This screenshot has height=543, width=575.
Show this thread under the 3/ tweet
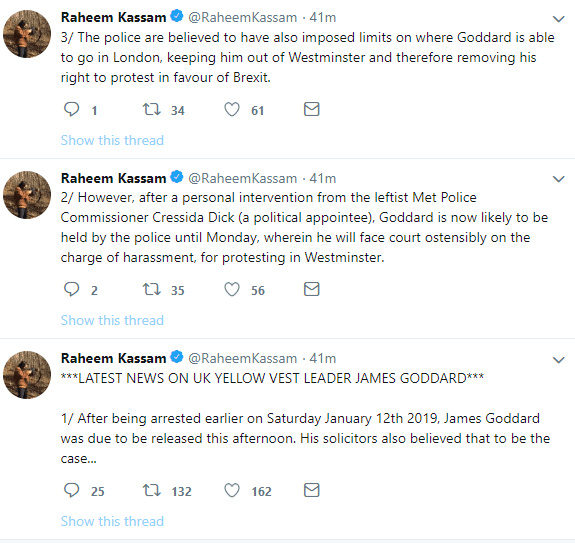(x=112, y=140)
